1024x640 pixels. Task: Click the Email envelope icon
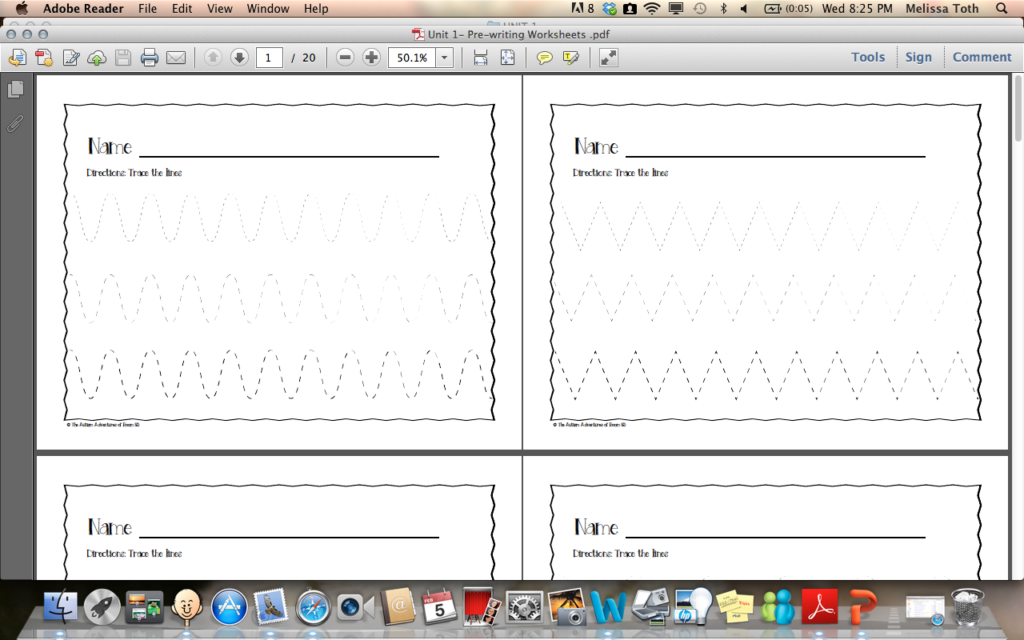pos(176,57)
